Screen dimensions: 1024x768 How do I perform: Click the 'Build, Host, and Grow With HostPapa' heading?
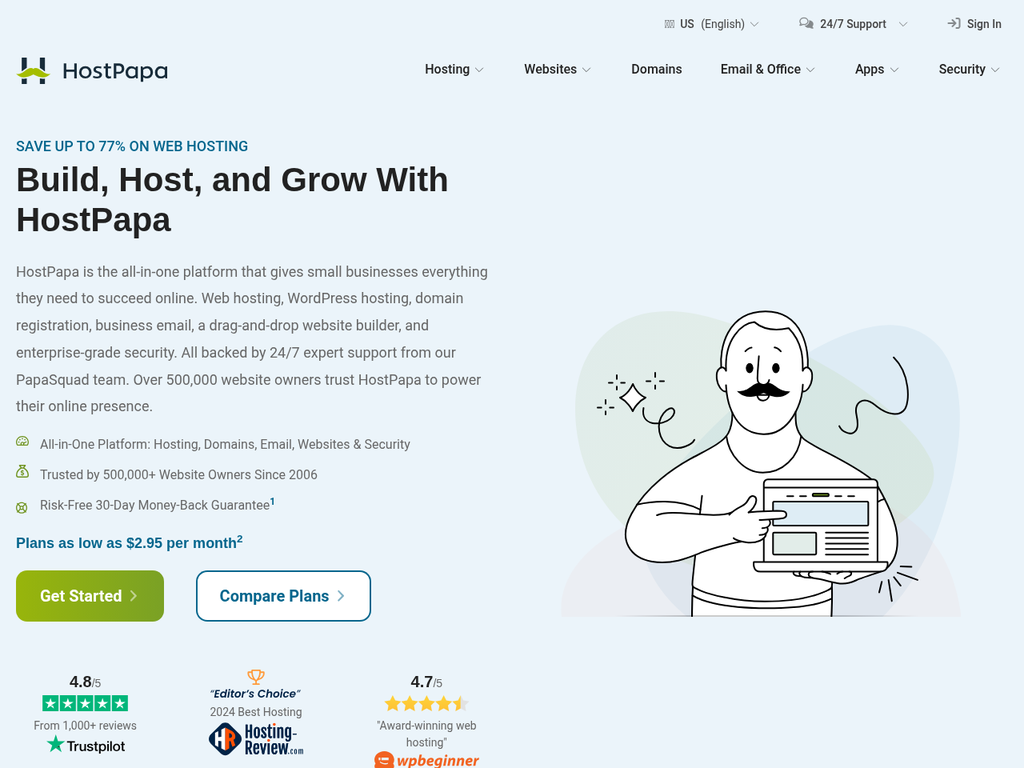click(232, 199)
